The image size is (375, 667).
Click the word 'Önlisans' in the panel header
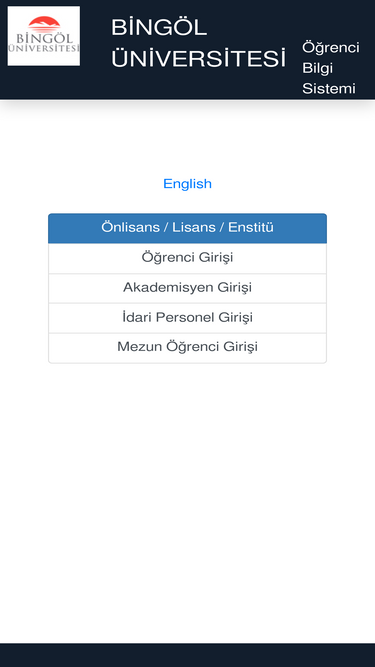coord(131,227)
